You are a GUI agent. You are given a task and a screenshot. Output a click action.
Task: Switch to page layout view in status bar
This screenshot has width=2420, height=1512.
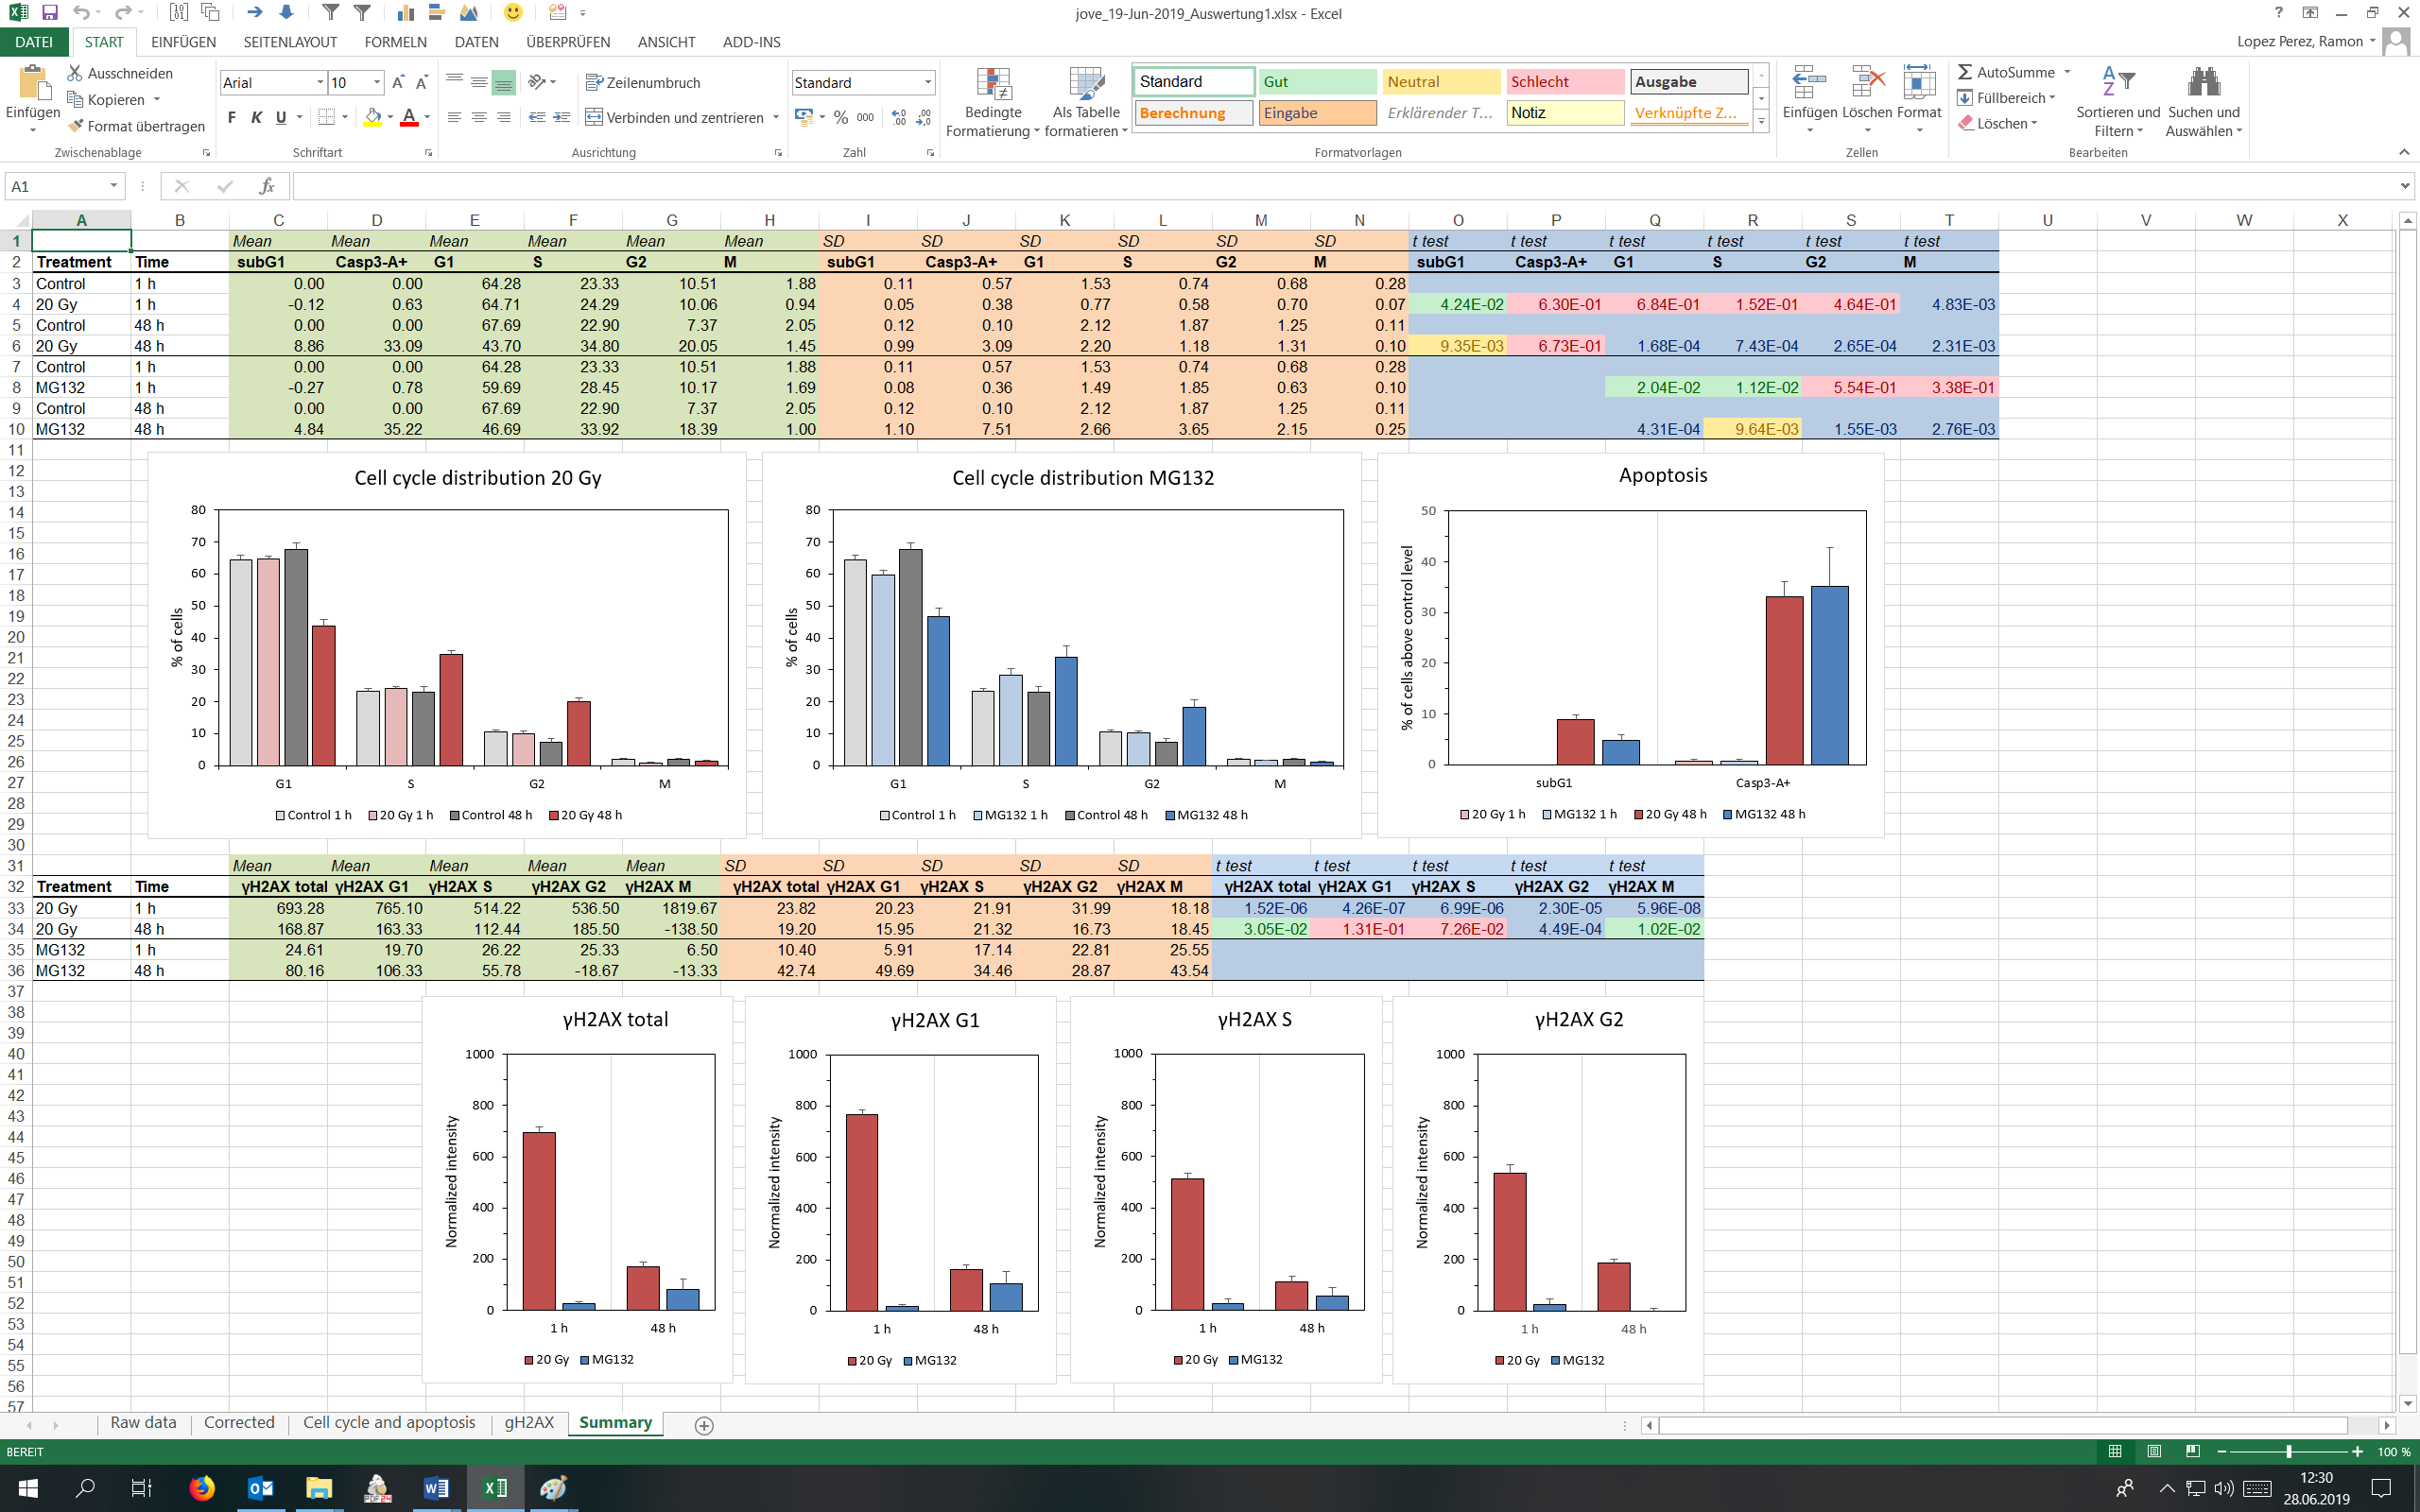click(2154, 1451)
